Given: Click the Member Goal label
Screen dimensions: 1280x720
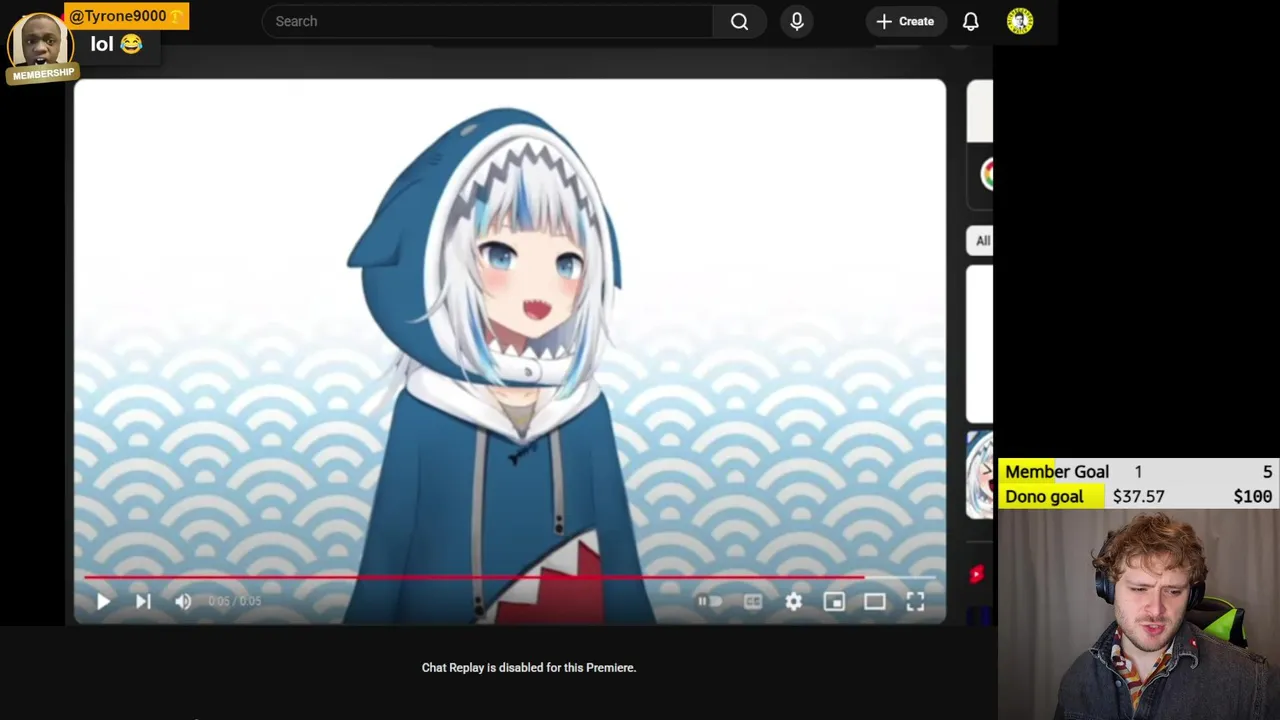Looking at the screenshot, I should (1057, 472).
